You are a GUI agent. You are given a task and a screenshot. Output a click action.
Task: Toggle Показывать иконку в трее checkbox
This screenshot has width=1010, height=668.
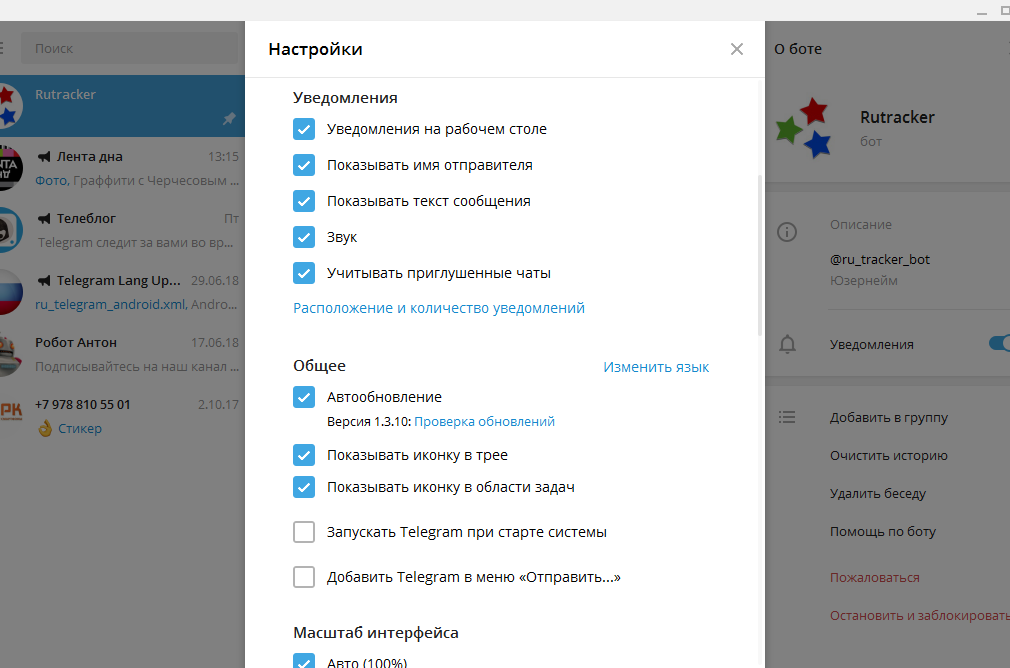(x=304, y=455)
